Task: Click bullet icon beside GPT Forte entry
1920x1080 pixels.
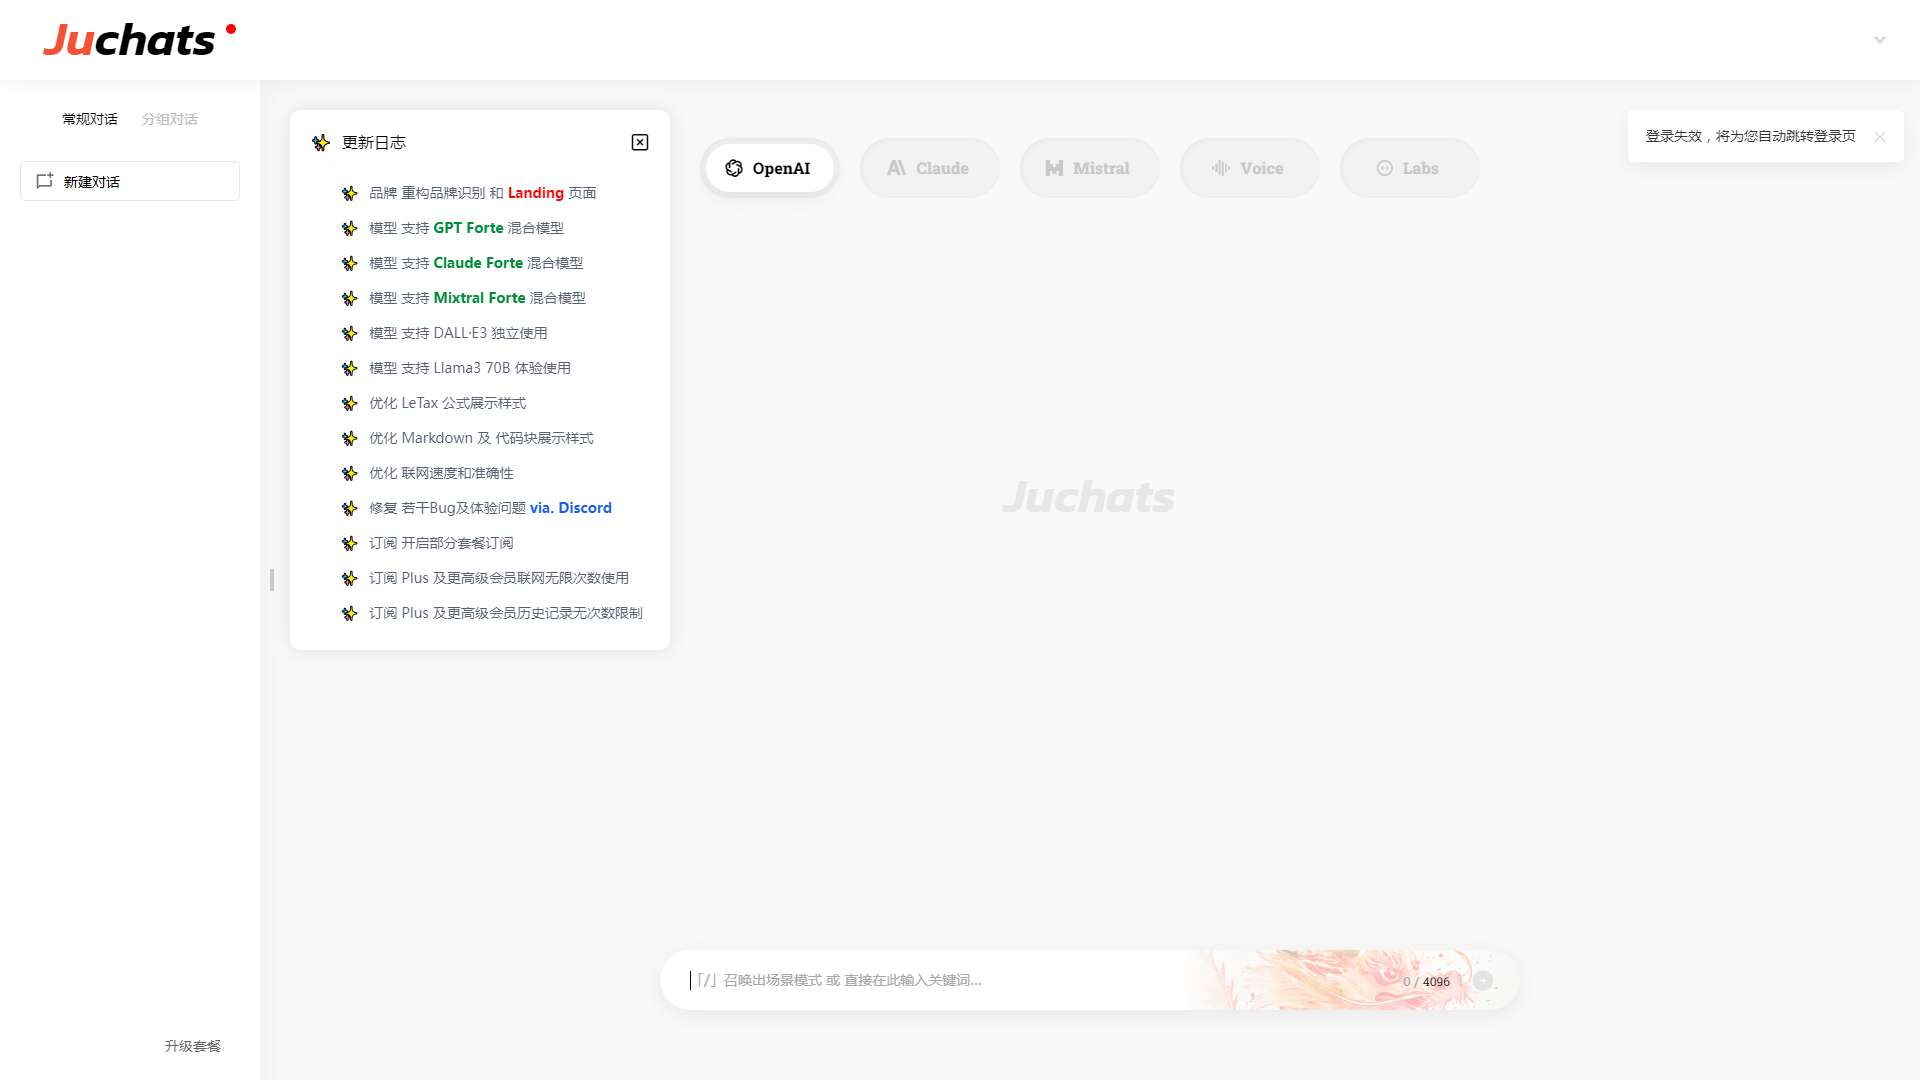Action: tap(349, 229)
